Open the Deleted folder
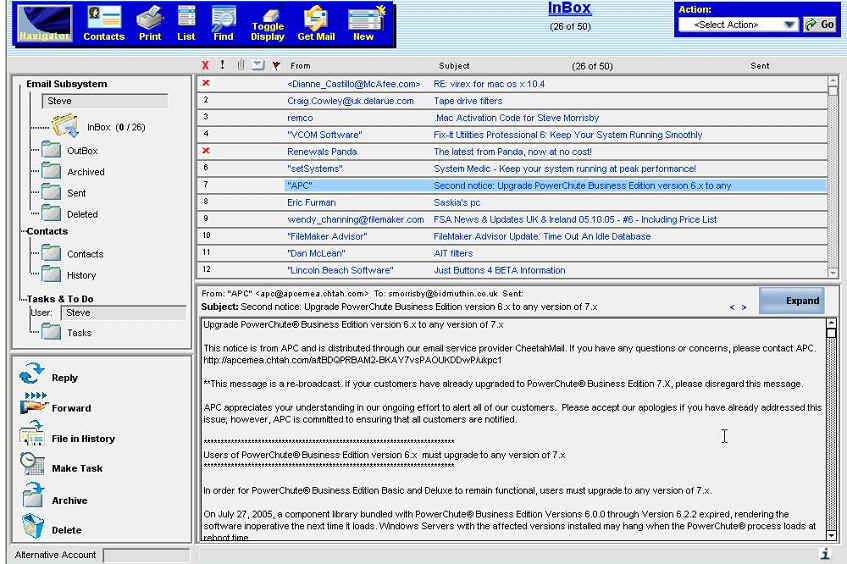Screen dimensions: 847x564 click(x=70, y=214)
